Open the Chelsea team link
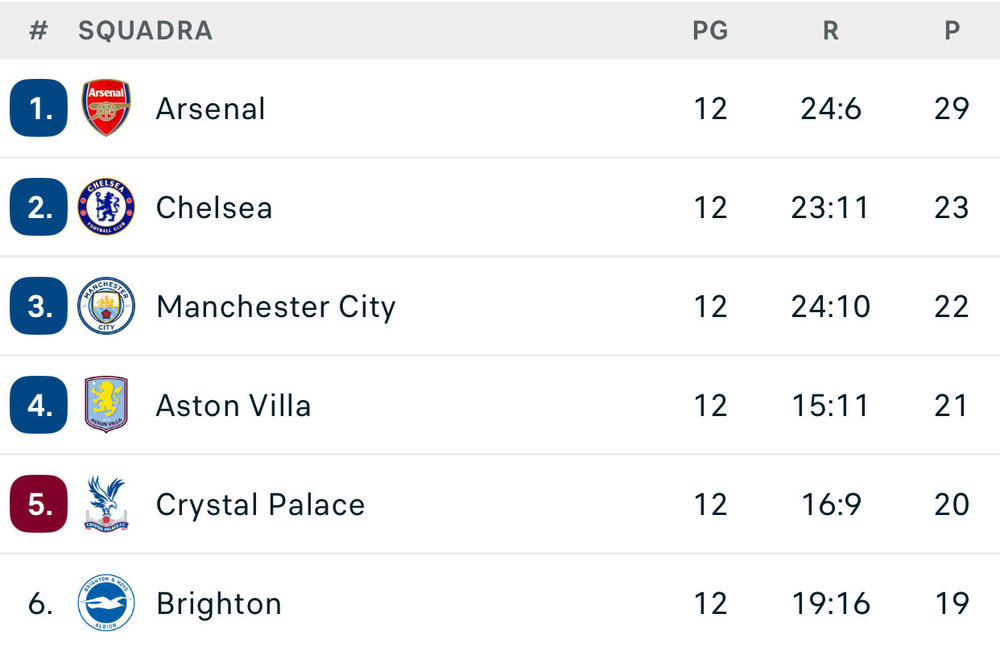 pyautogui.click(x=214, y=207)
